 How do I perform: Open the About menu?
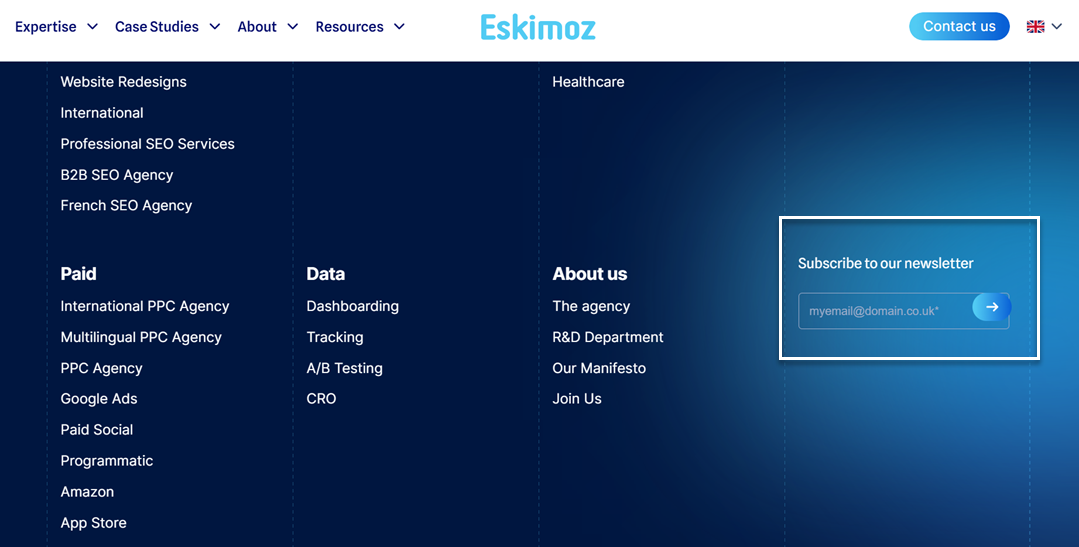tap(257, 27)
